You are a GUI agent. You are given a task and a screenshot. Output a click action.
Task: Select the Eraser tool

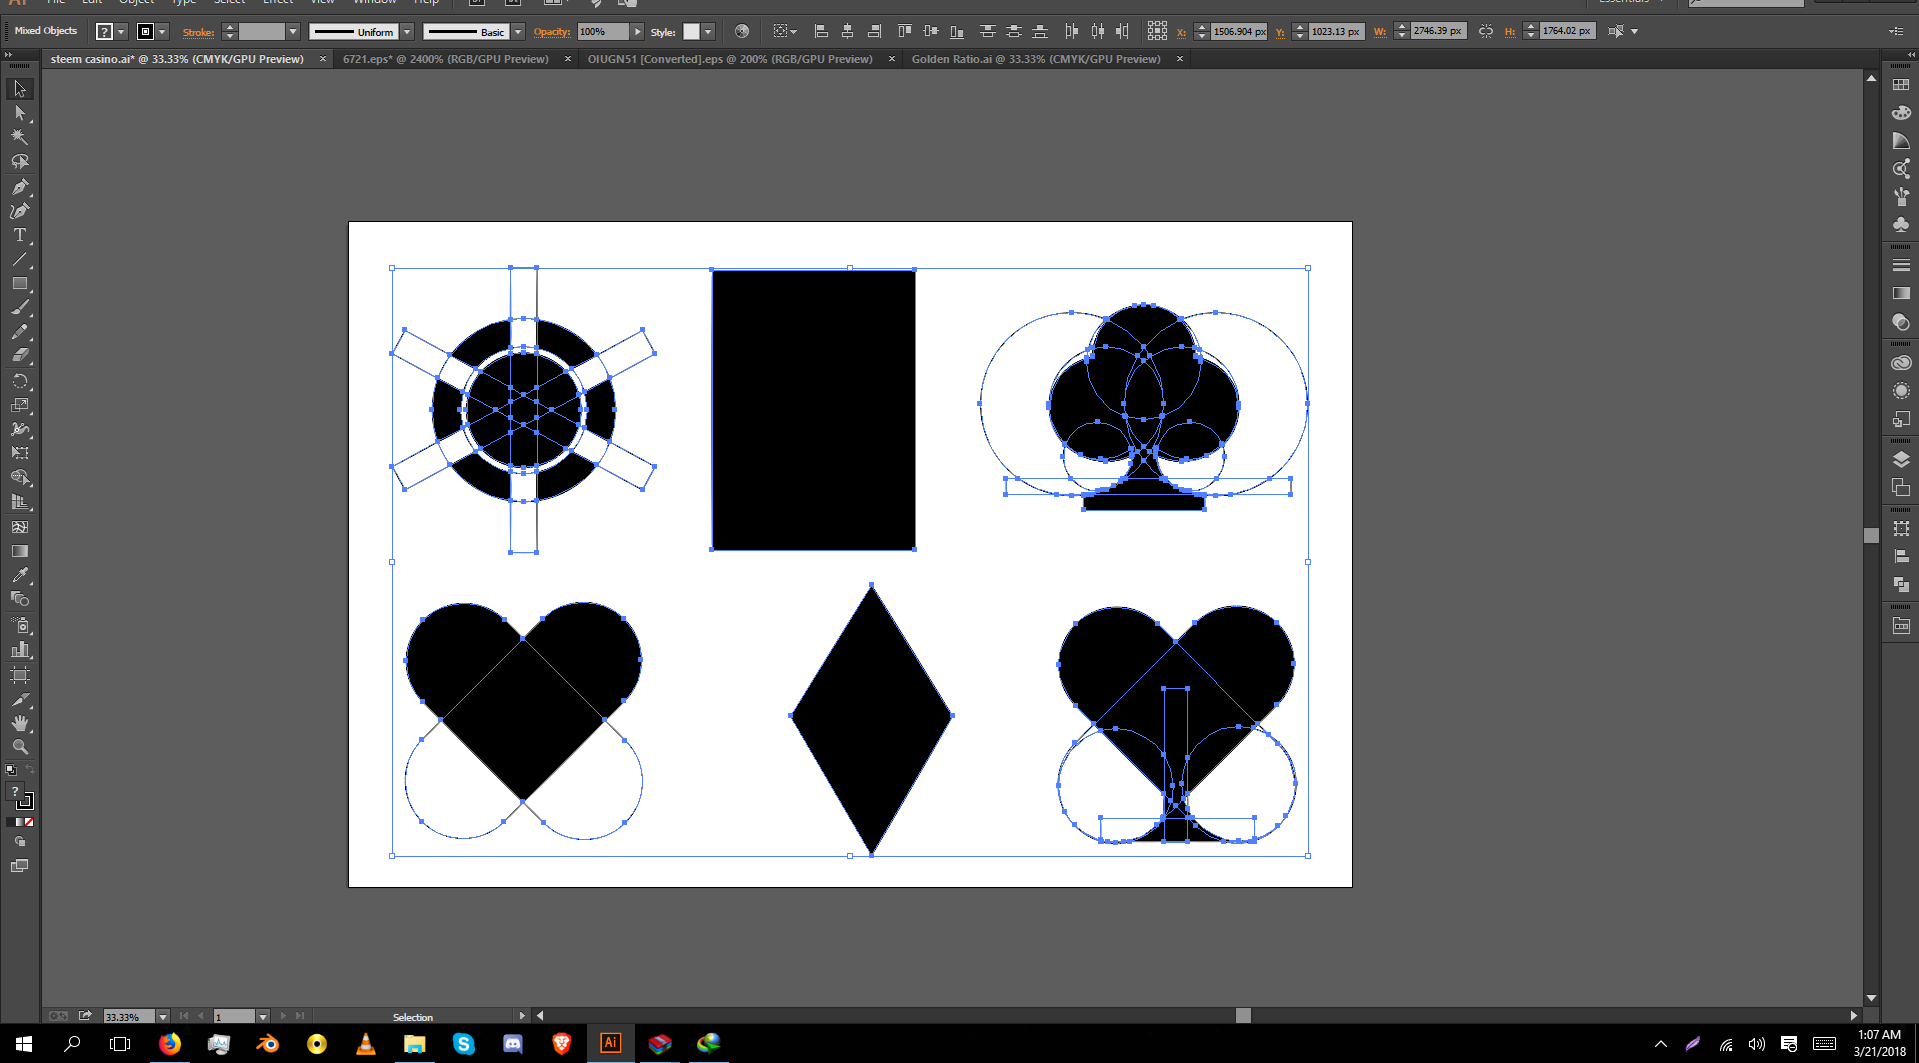click(19, 356)
